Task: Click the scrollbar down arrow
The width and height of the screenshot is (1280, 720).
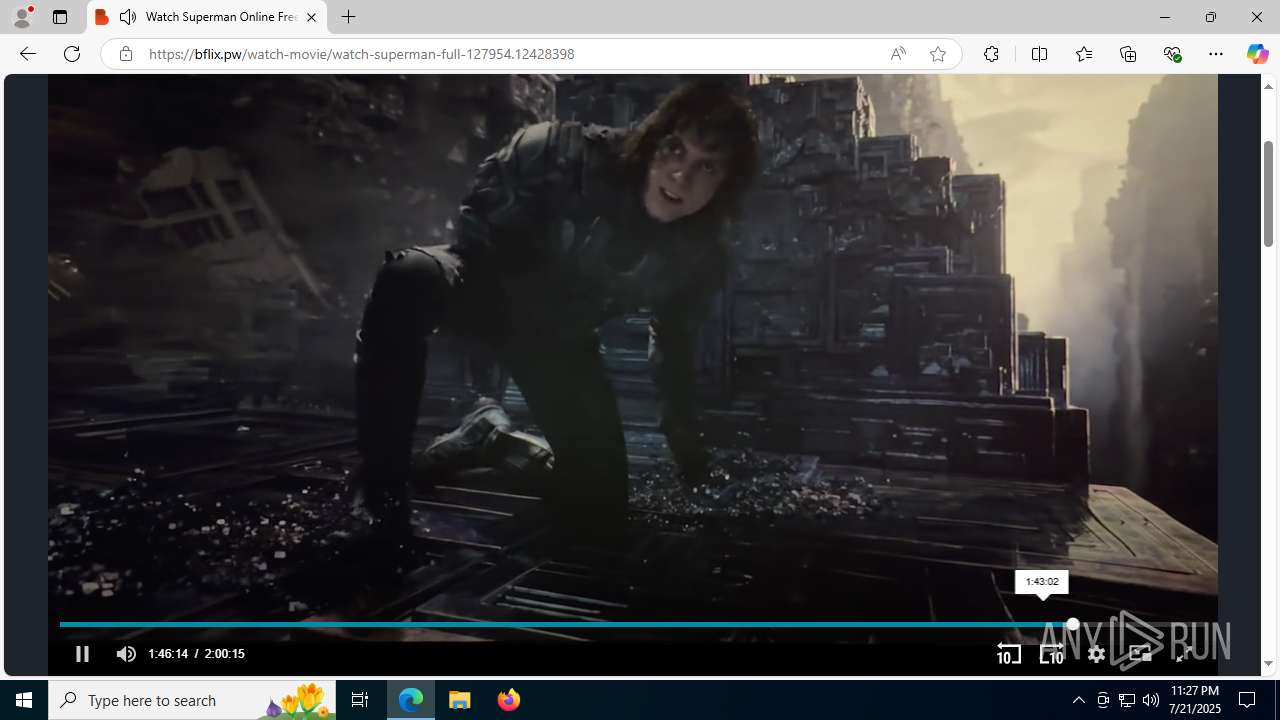Action: click(x=1268, y=664)
